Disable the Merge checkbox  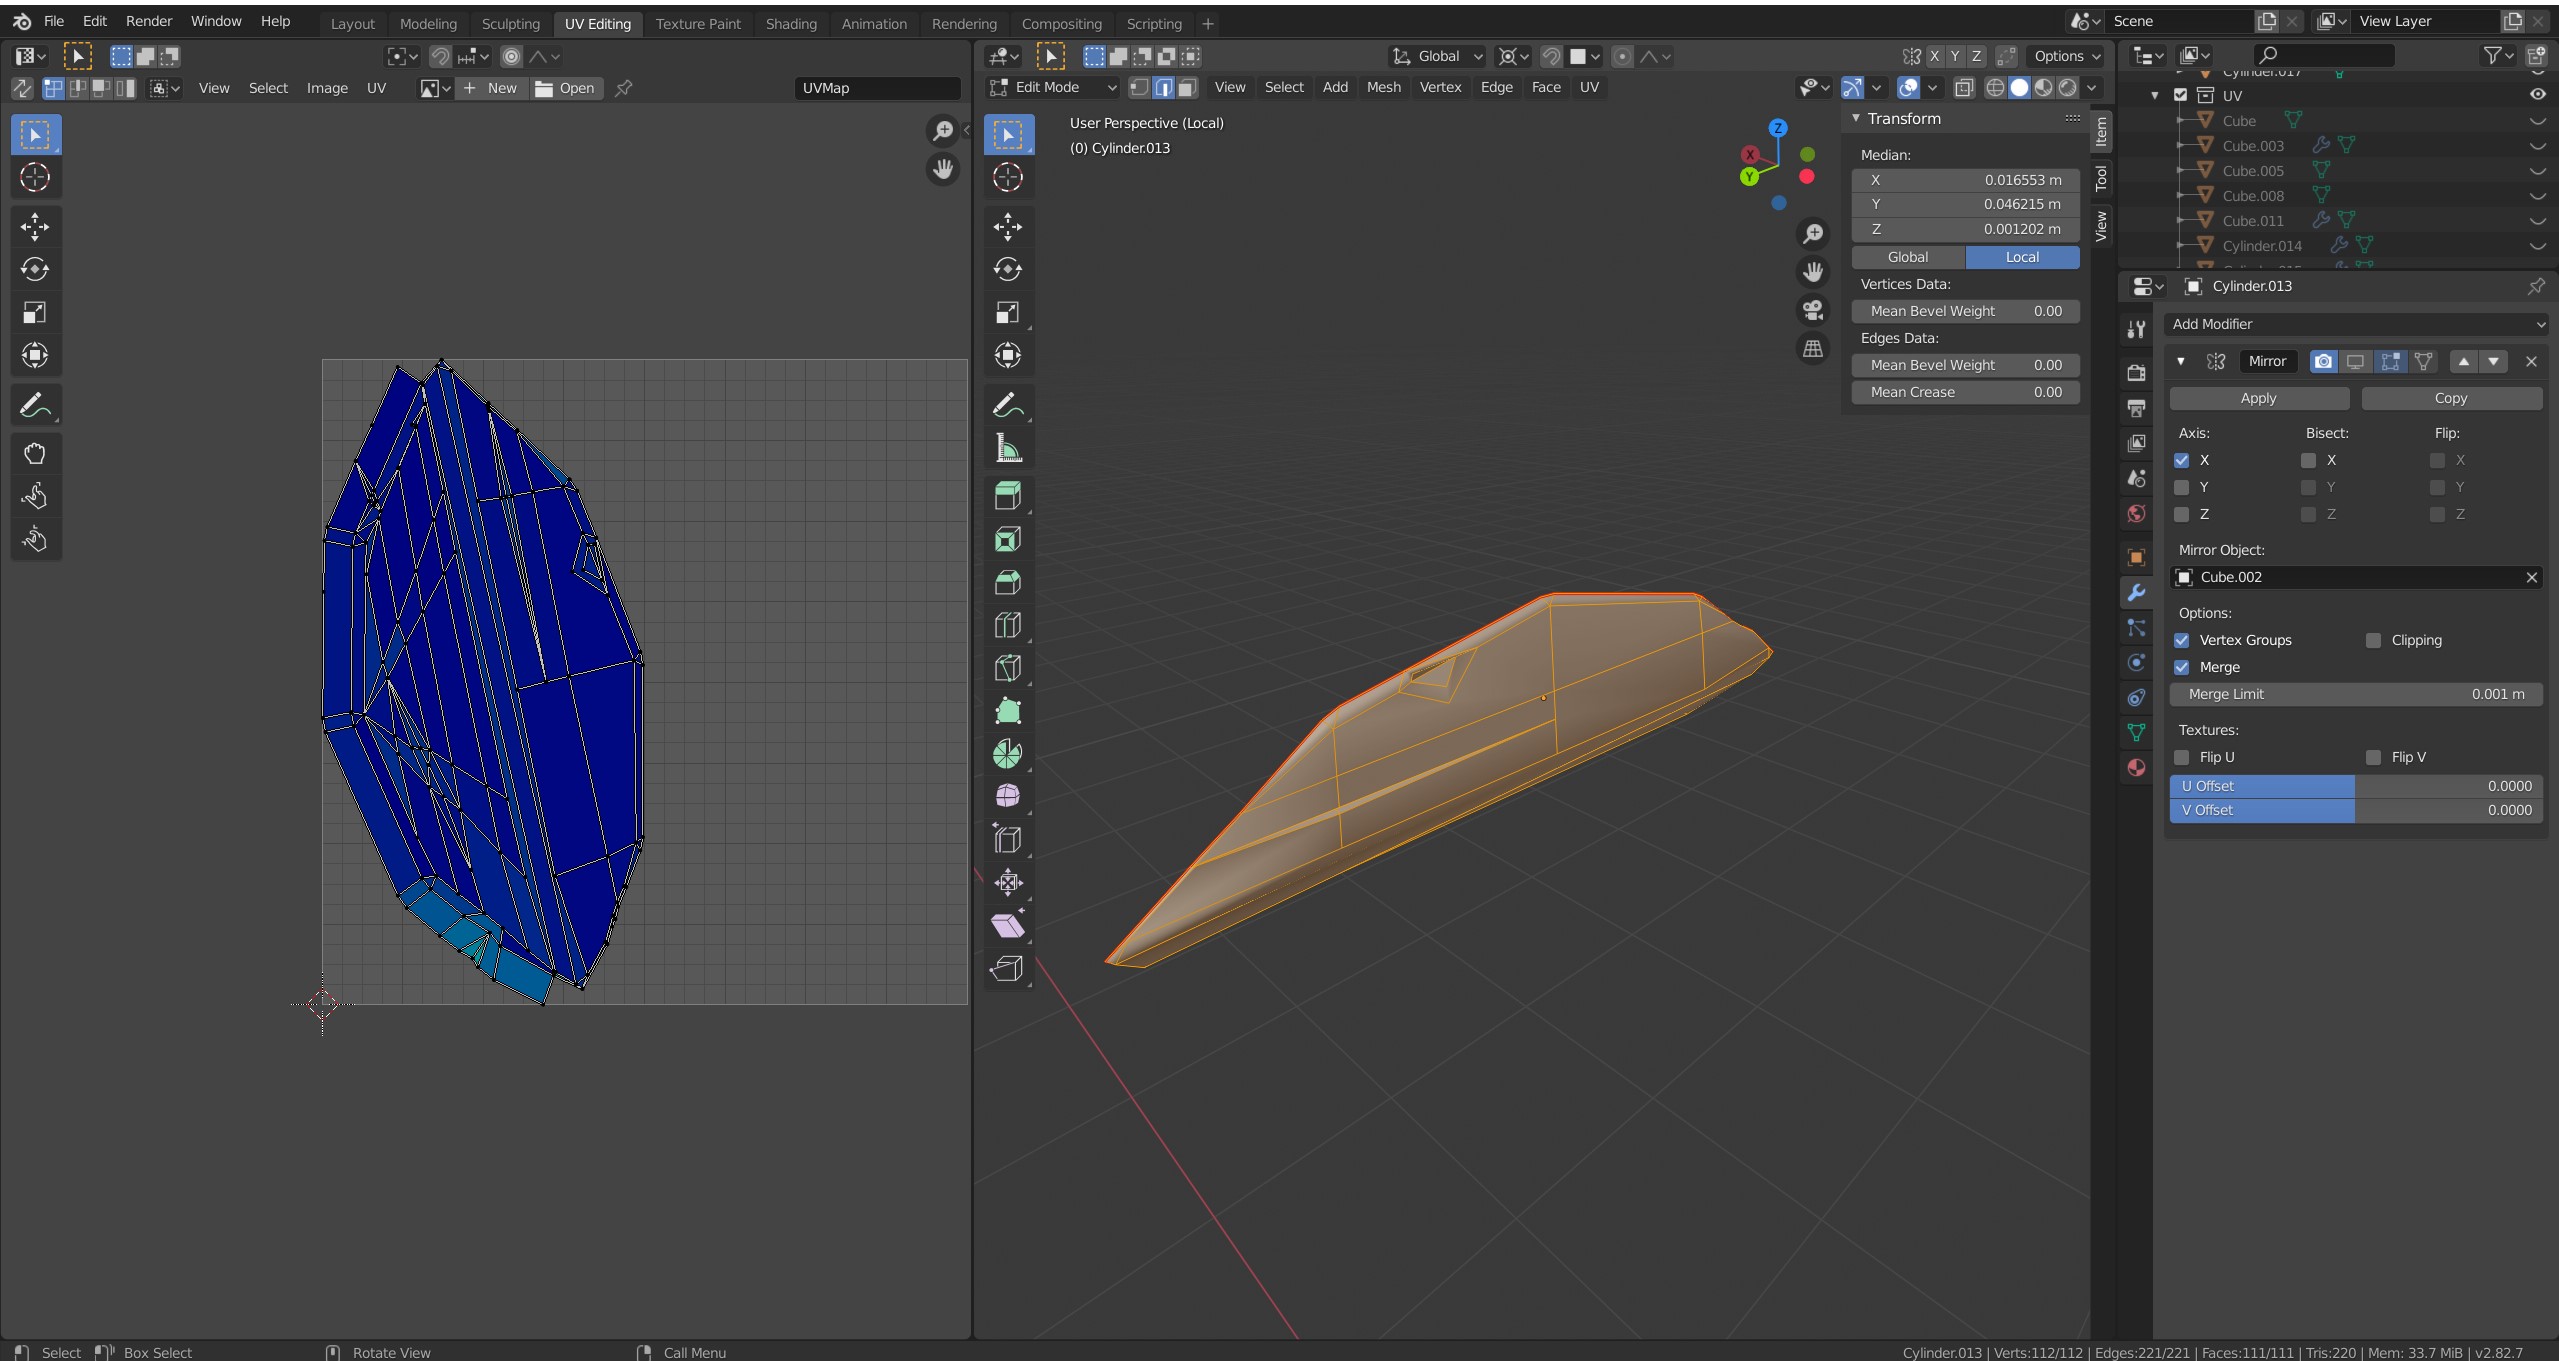coord(2182,667)
